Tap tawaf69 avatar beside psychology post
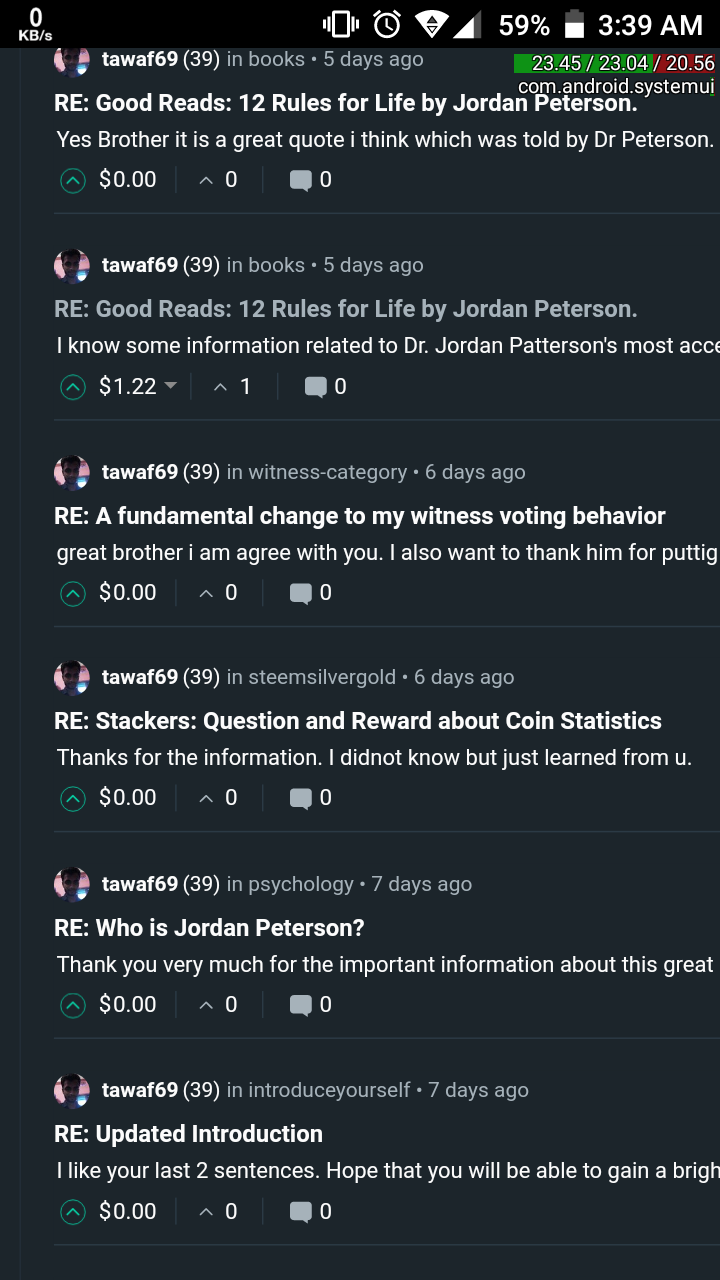 [x=72, y=884]
